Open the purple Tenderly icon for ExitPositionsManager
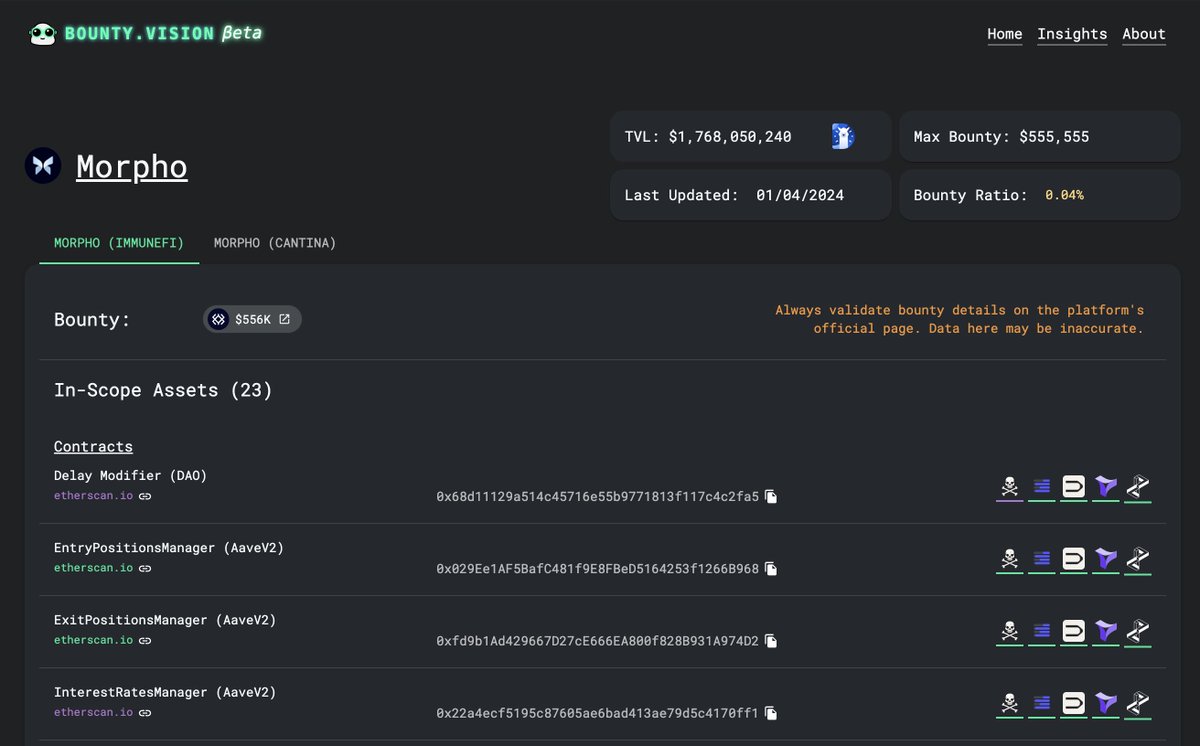The width and height of the screenshot is (1200, 746). (x=1105, y=631)
